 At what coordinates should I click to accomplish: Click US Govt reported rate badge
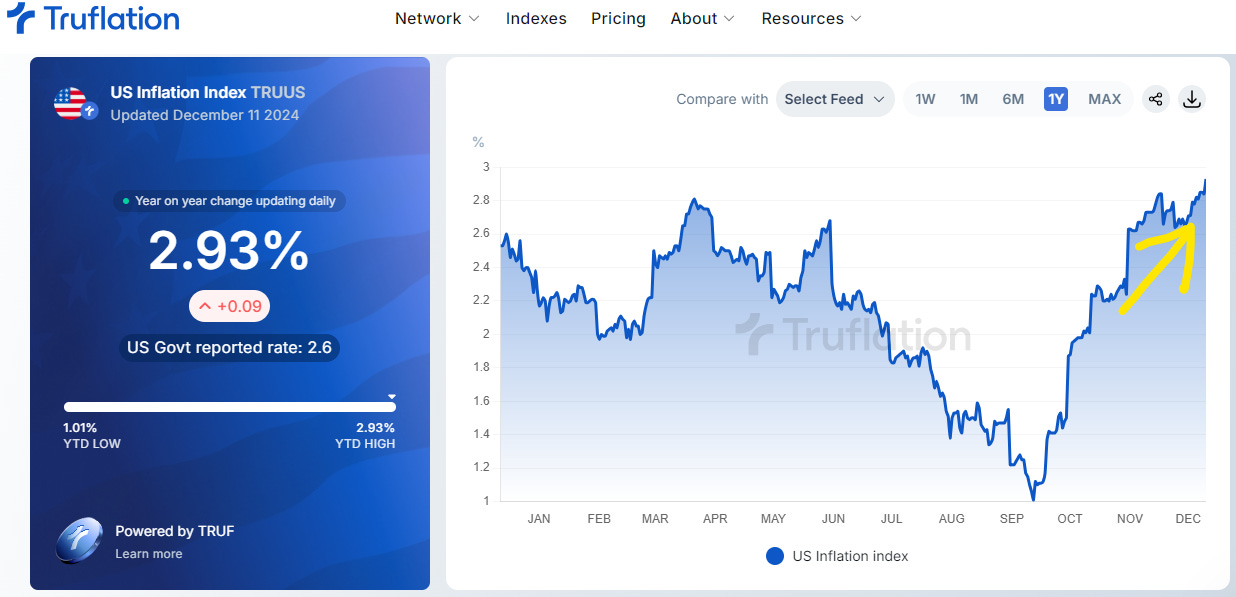pos(230,348)
